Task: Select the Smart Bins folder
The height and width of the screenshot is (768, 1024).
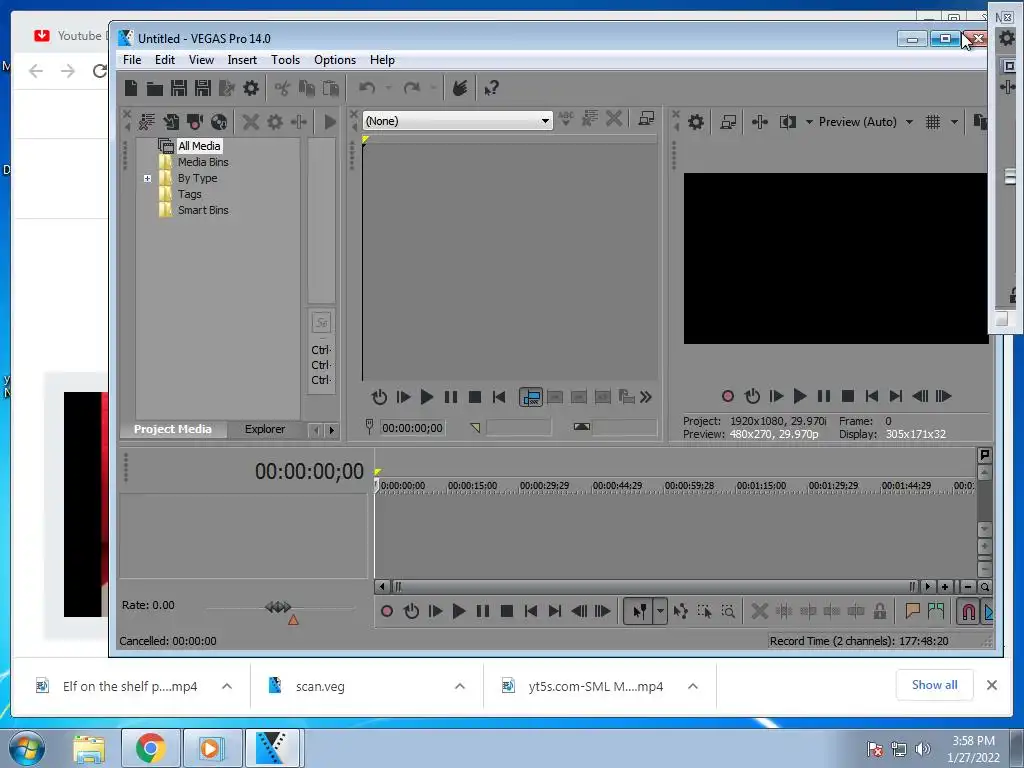Action: [203, 210]
